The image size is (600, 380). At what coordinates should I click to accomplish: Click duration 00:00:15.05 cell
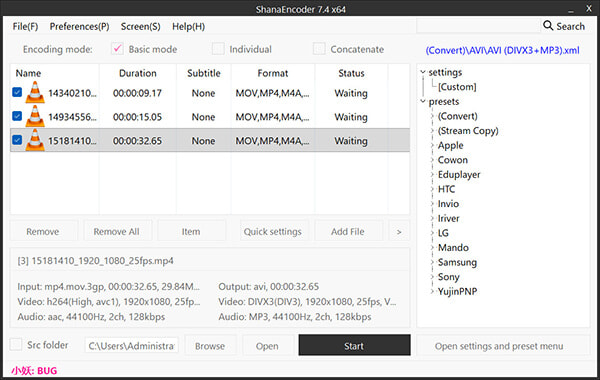click(137, 117)
